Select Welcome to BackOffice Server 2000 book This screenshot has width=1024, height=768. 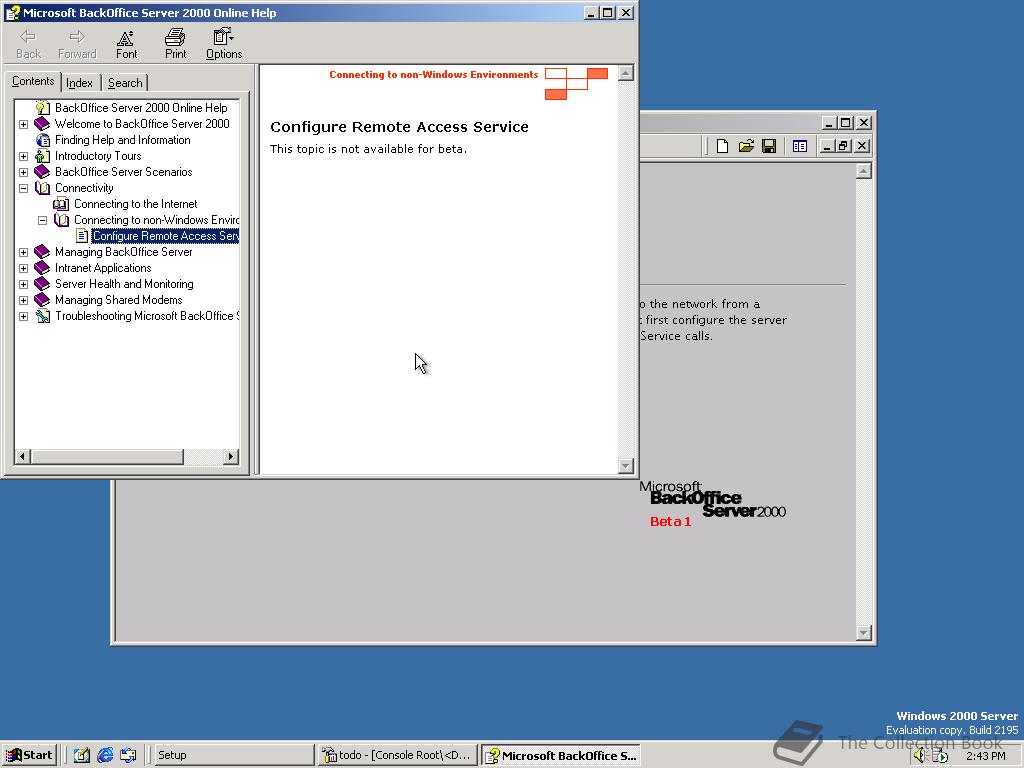142,123
